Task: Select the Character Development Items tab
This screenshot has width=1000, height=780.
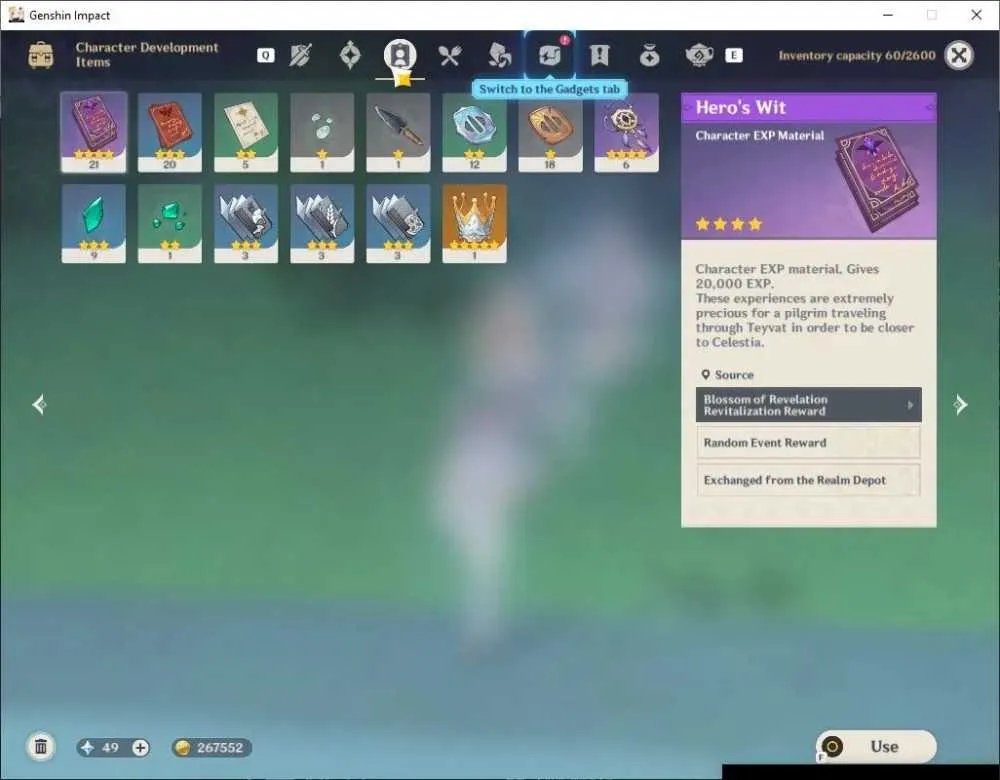Action: [x=400, y=56]
